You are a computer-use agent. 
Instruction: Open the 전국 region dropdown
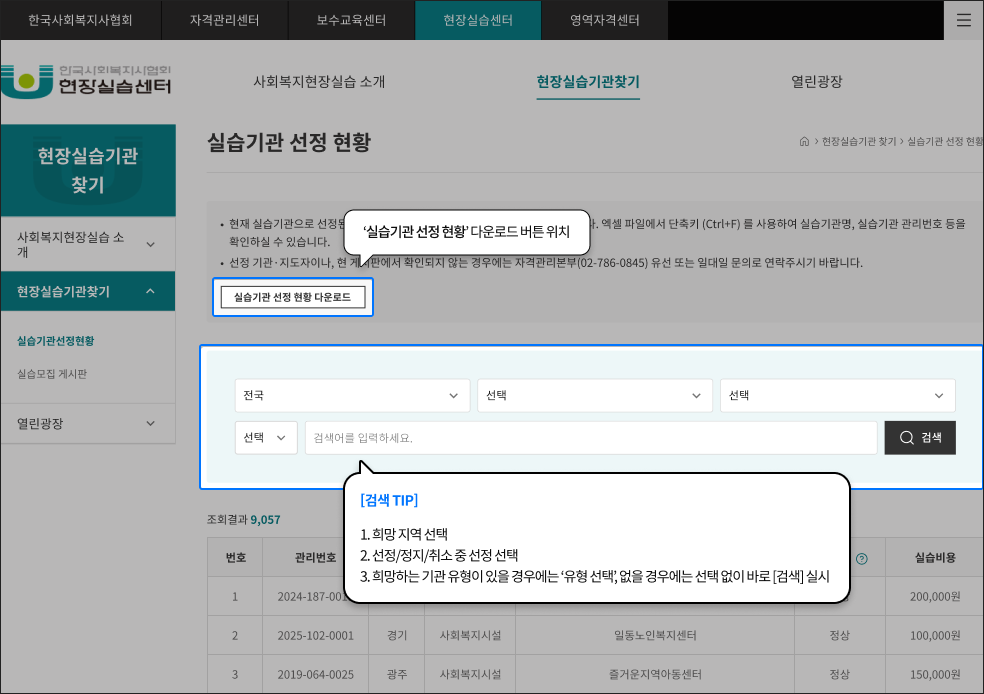click(352, 395)
